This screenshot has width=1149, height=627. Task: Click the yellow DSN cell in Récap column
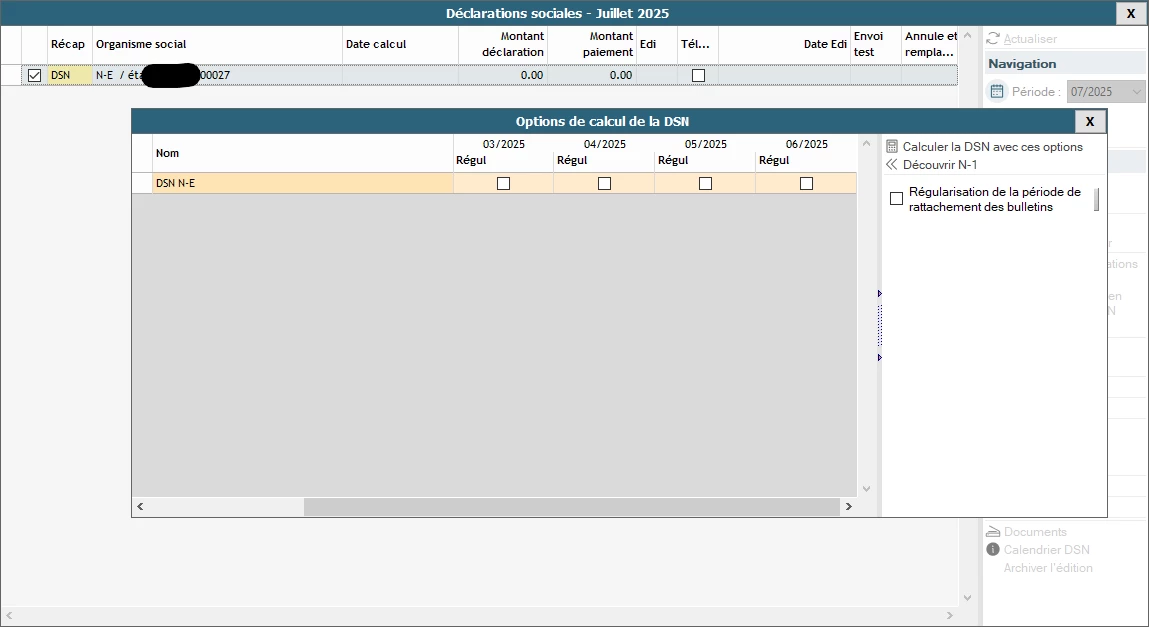click(70, 75)
